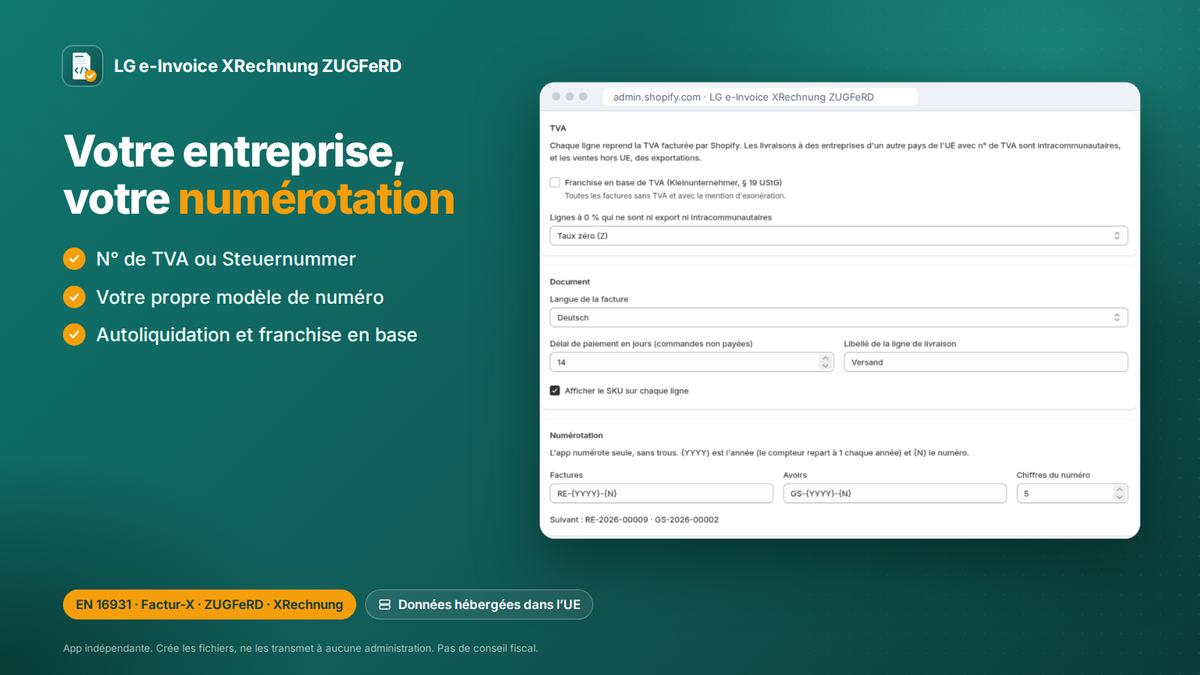
Task: Click the Données hébergées dans l'UE badge
Action: click(479, 604)
